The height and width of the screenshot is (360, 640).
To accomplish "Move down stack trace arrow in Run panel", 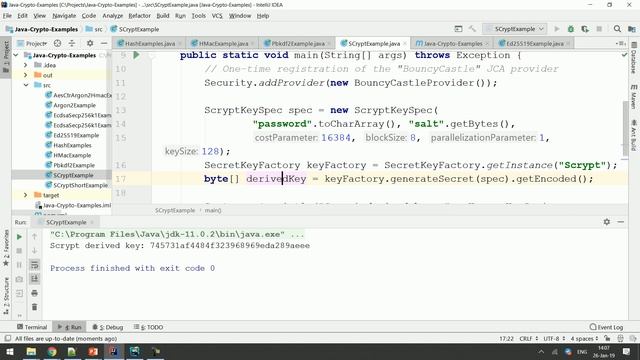I will tap(35, 251).
